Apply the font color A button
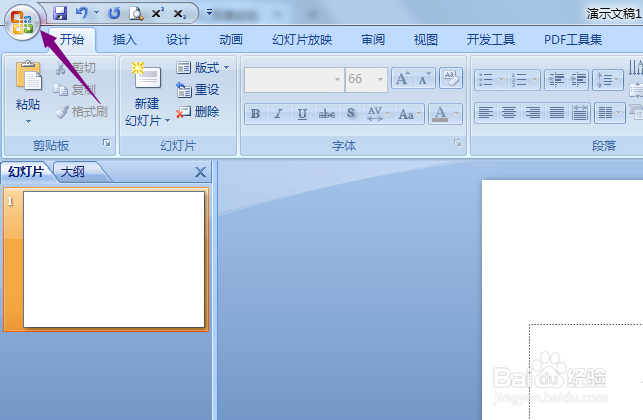 click(440, 114)
